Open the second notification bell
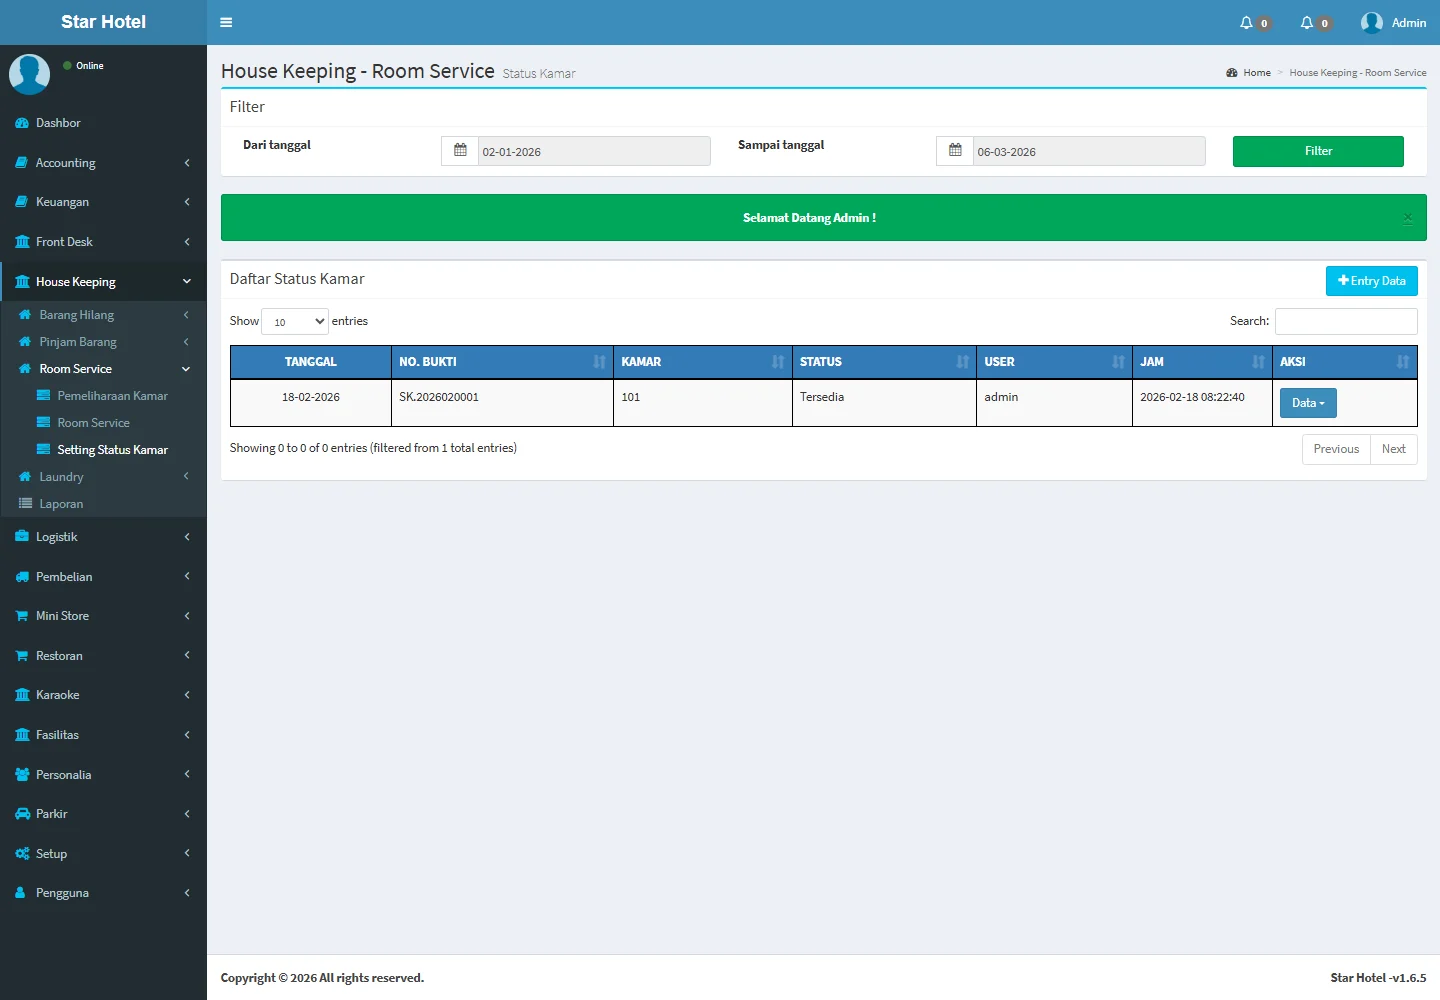Screen dimensions: 1440x1000 click(1307, 23)
